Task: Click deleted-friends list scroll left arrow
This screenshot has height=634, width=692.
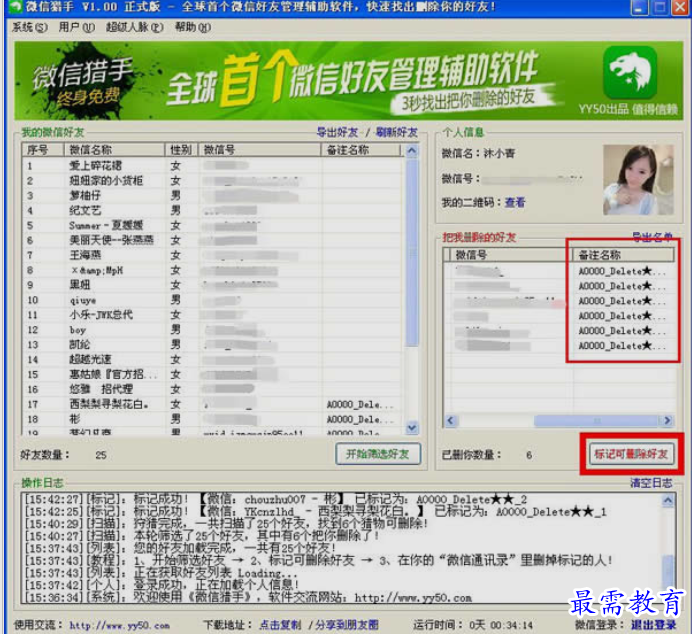Action: tap(450, 420)
